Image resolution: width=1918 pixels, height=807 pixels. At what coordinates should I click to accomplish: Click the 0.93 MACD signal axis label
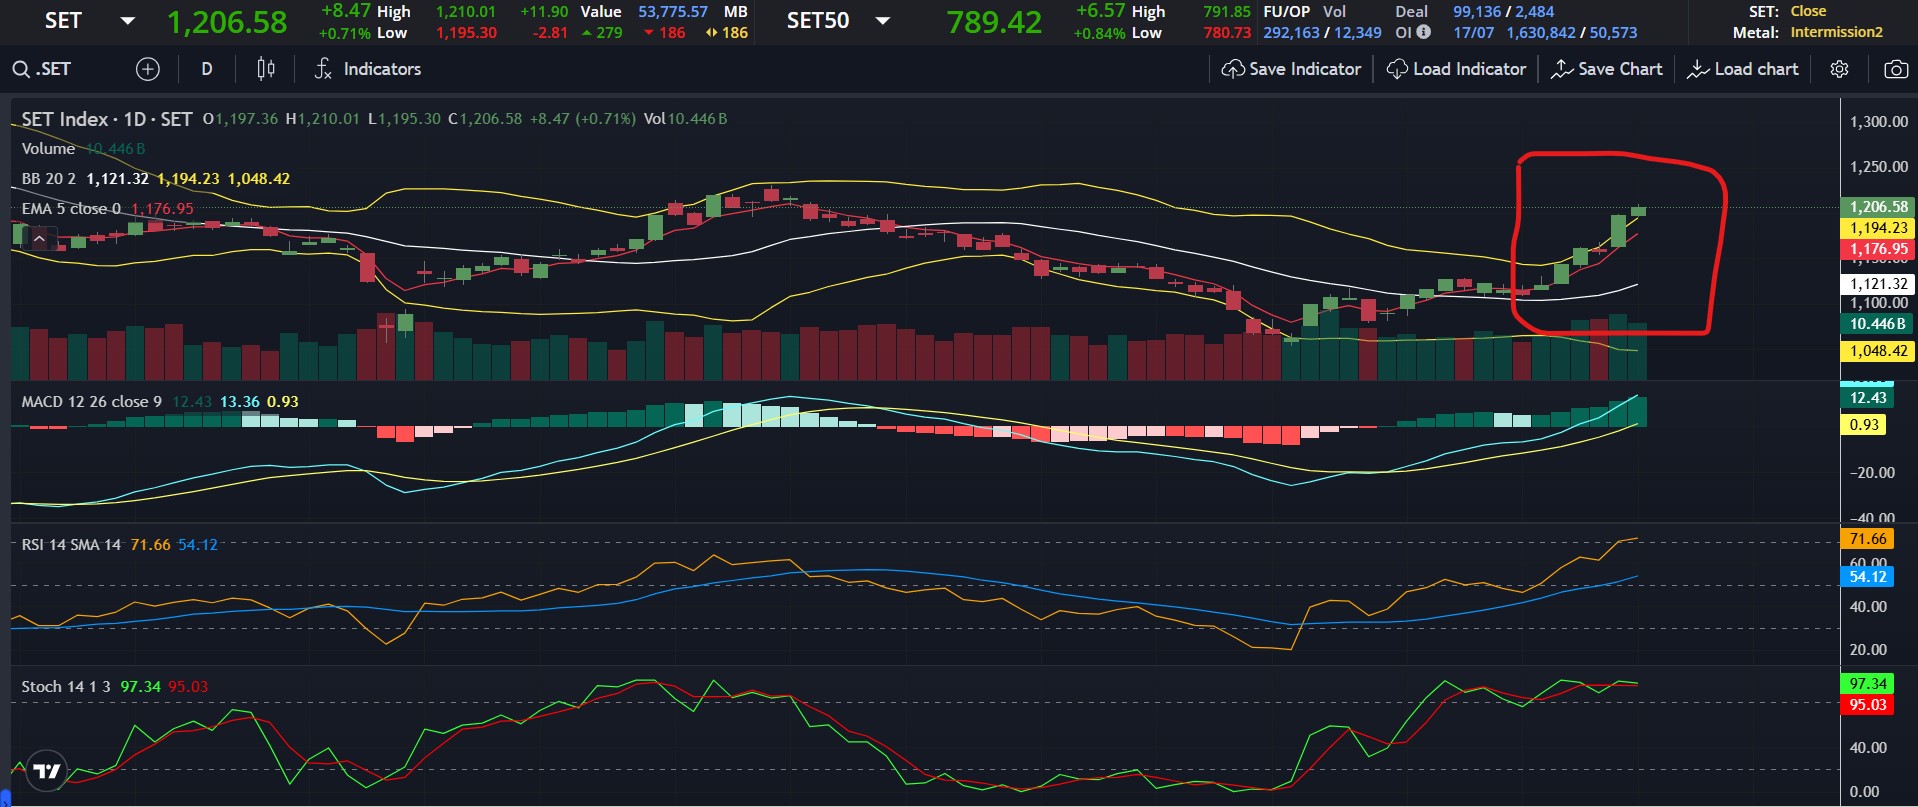(1863, 425)
